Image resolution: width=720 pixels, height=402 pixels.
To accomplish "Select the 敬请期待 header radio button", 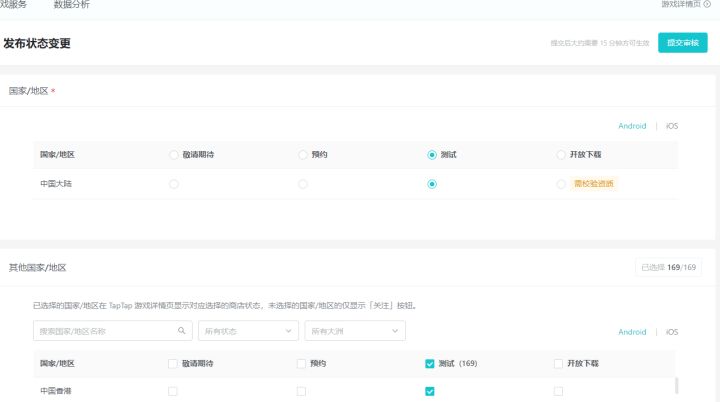I will point(174,155).
